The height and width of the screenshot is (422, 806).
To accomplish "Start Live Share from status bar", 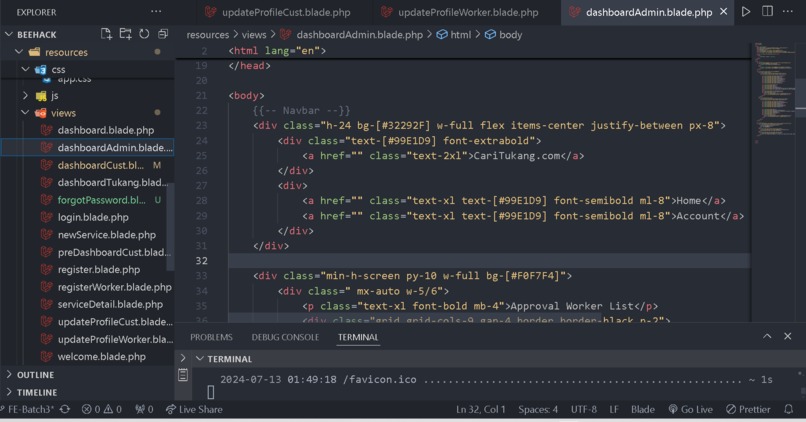I will pos(194,409).
